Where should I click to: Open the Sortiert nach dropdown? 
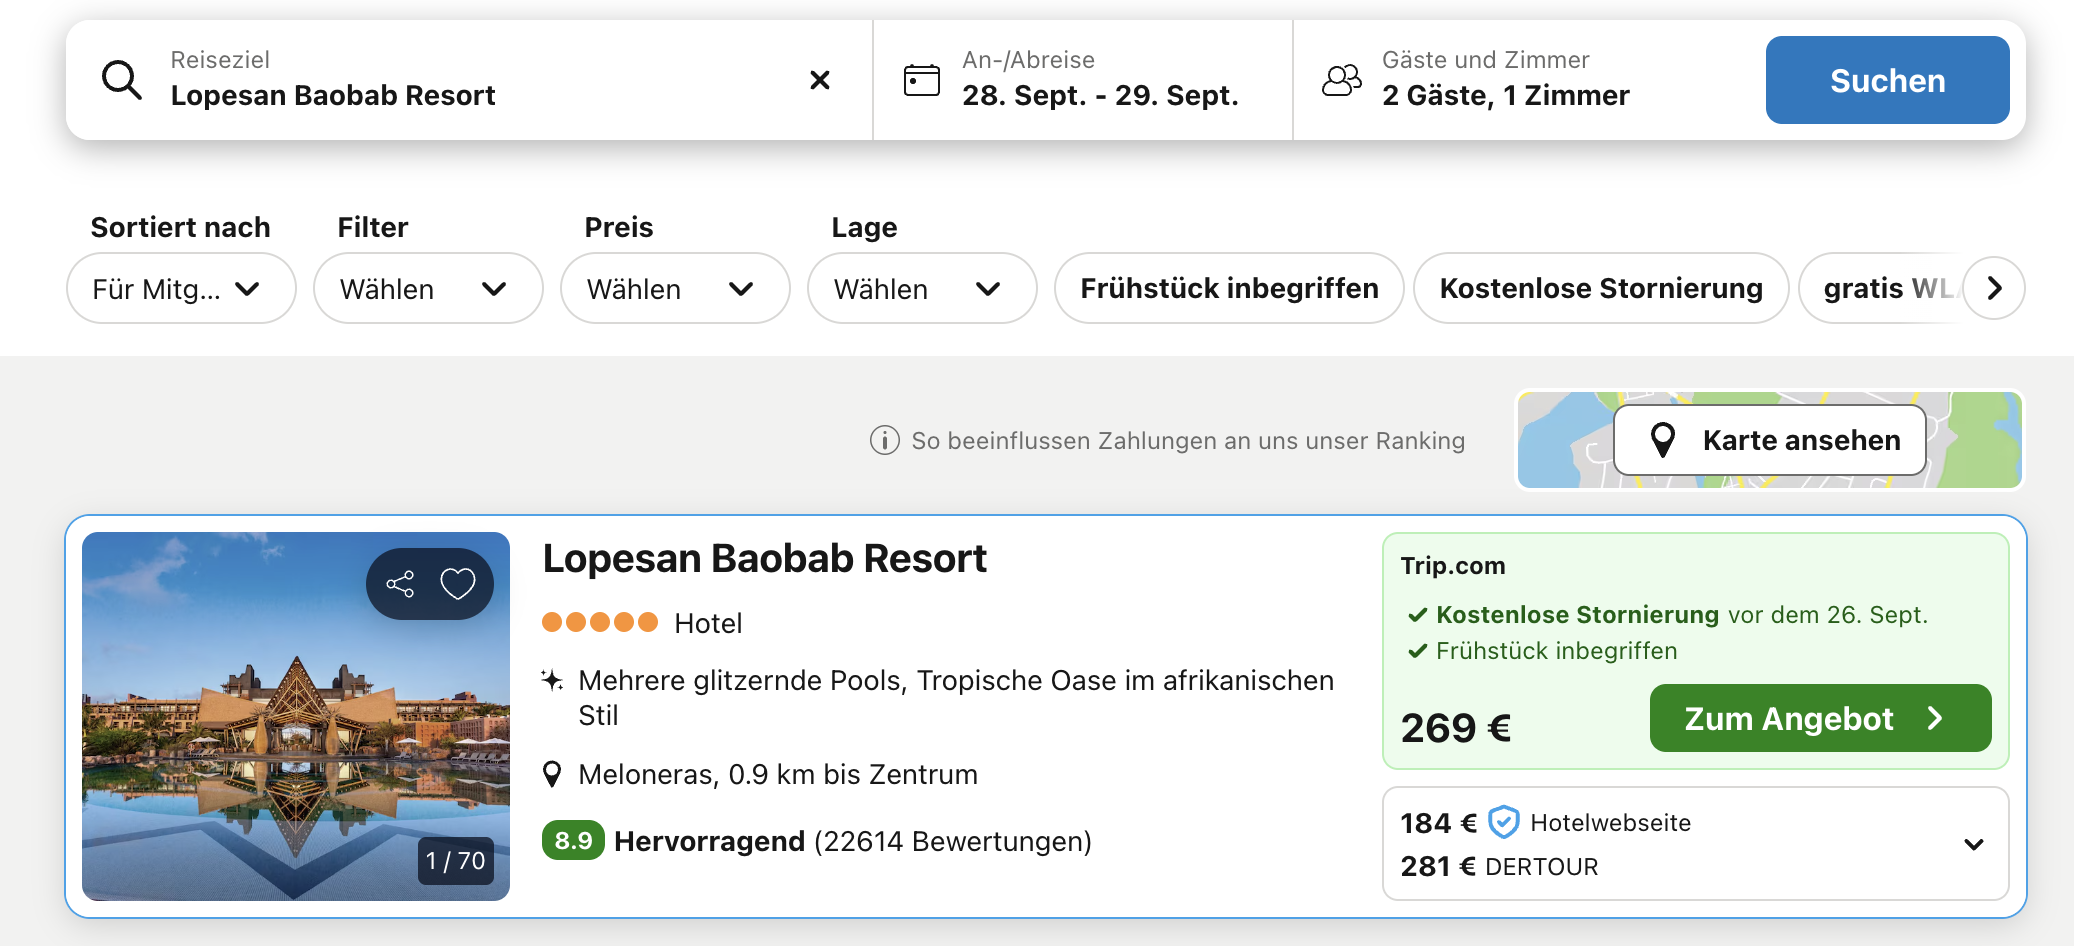tap(181, 288)
